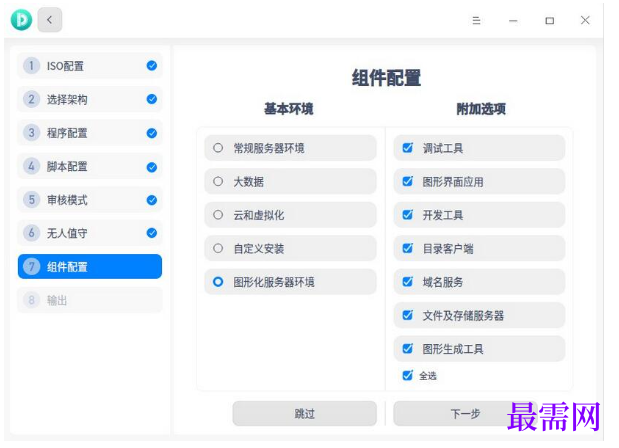Open step 8 输出
This screenshot has height=448, width=619.
(x=90, y=300)
